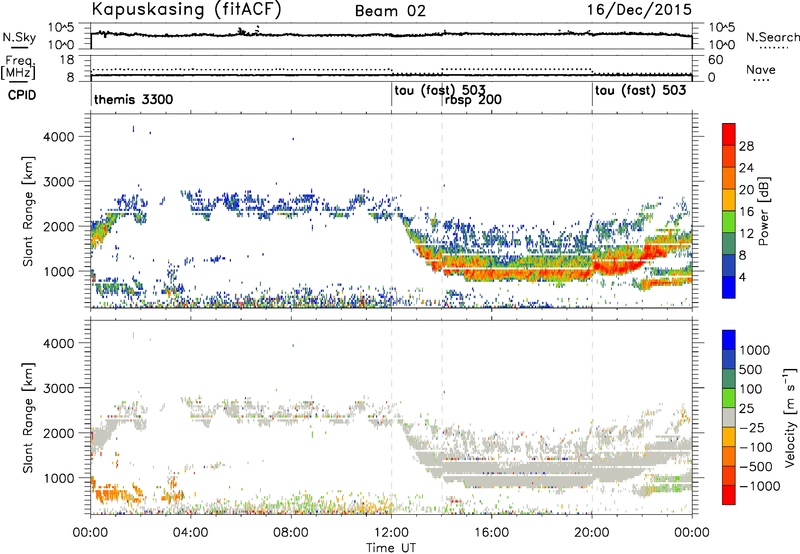Screen dimensions: 800x554
Task: Click the N.Sky legend label
Action: point(19,37)
